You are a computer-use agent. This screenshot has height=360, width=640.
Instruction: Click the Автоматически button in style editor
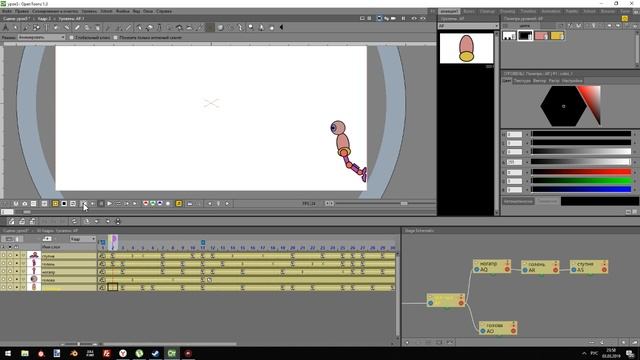click(518, 201)
